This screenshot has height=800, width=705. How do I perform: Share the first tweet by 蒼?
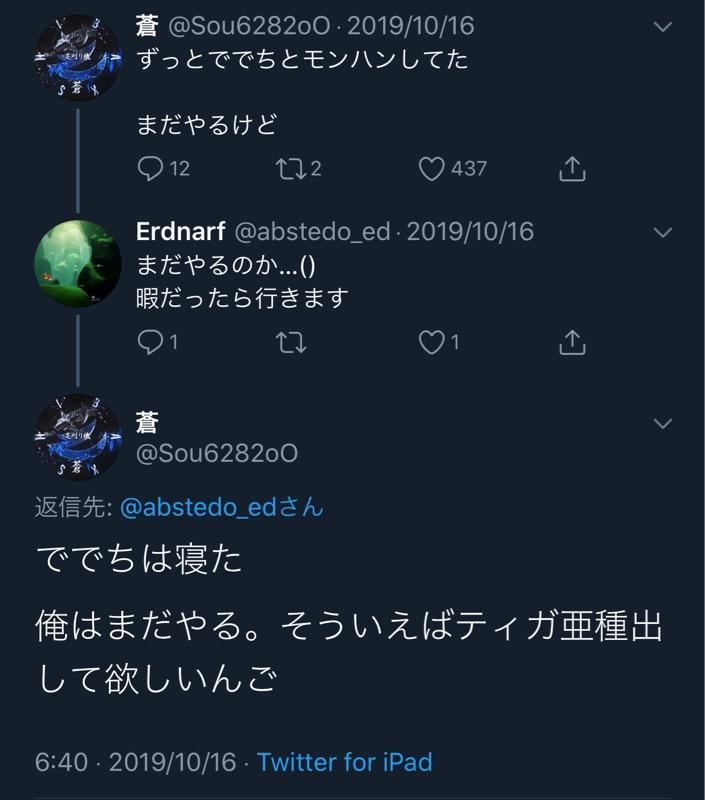[572, 169]
